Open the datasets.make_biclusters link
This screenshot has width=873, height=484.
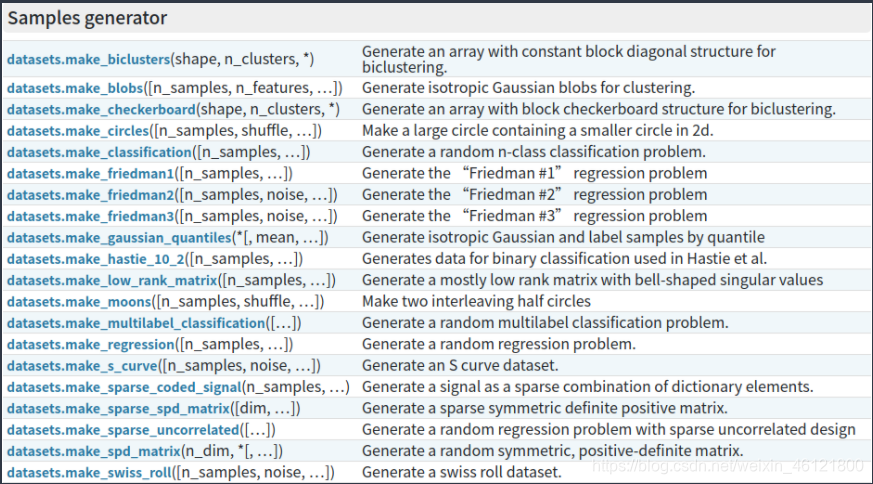click(88, 59)
